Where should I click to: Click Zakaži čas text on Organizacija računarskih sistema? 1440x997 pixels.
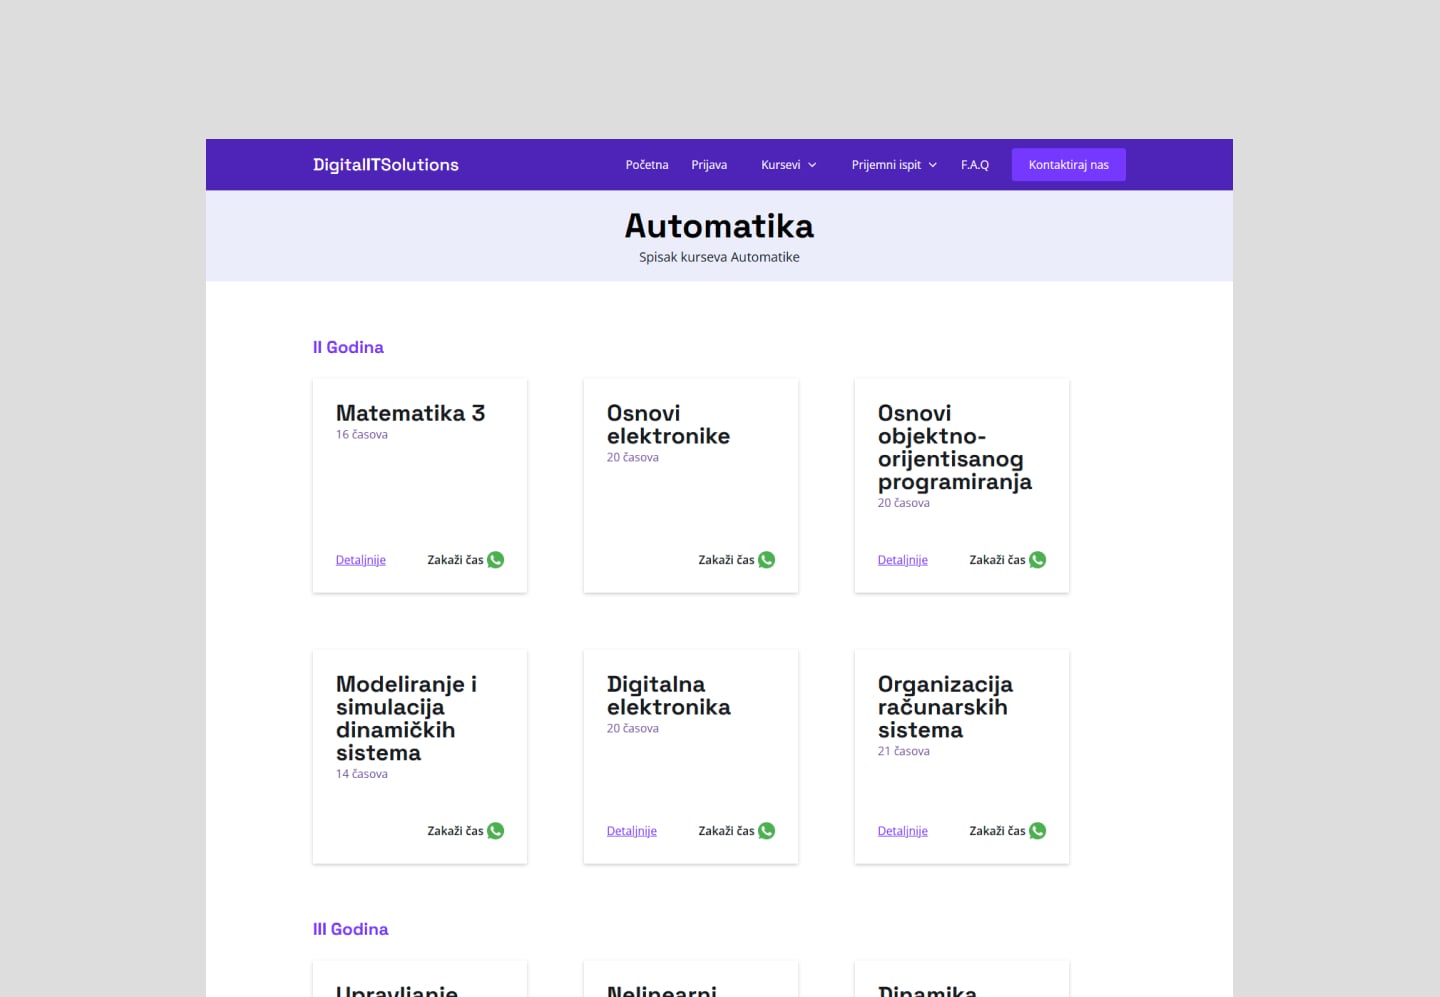pos(997,831)
